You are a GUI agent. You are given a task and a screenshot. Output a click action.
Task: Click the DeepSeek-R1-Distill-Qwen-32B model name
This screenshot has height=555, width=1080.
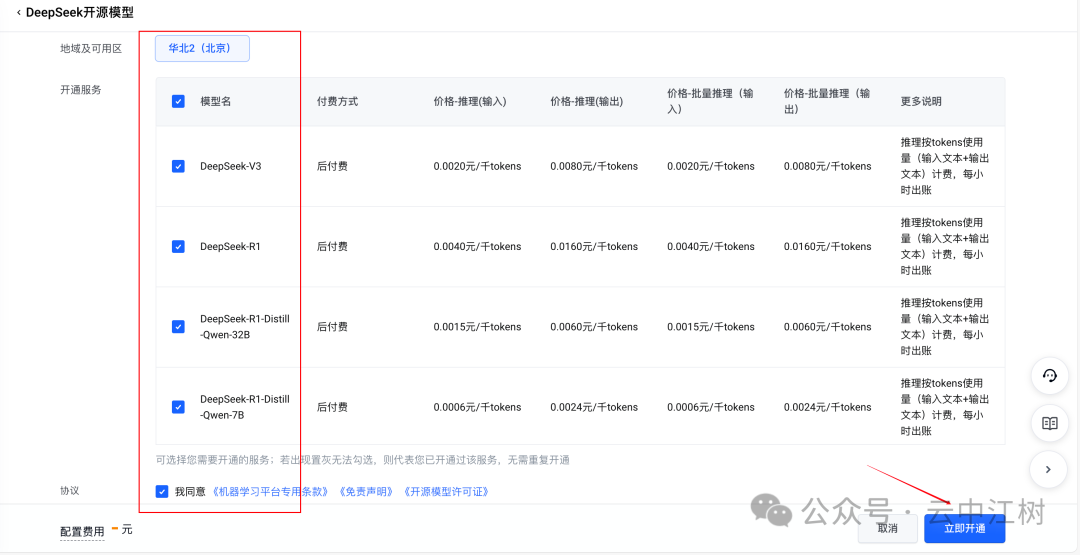(245, 326)
